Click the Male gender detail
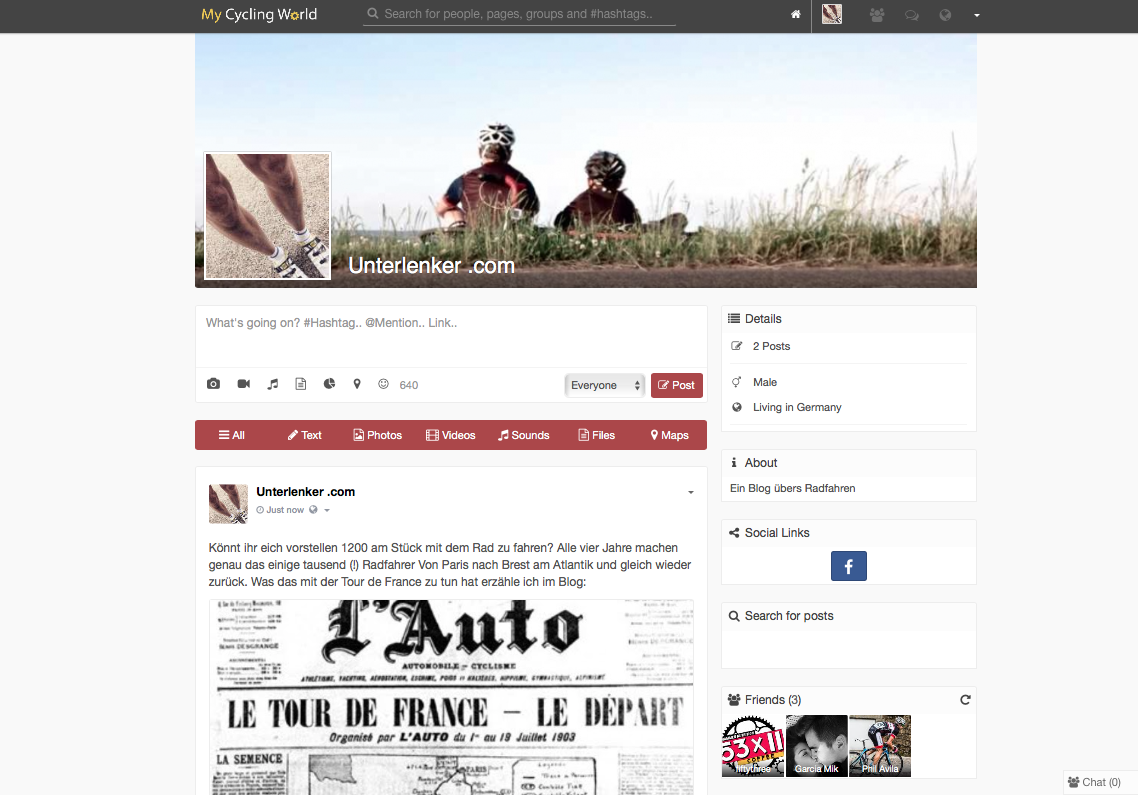The image size is (1138, 795). 764,382
